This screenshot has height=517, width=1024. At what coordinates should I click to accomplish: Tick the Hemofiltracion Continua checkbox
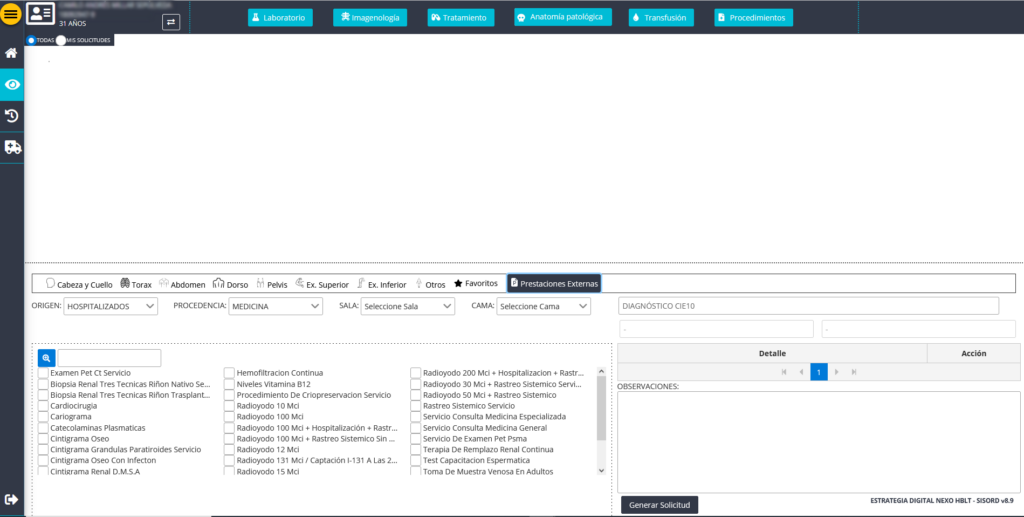(229, 373)
